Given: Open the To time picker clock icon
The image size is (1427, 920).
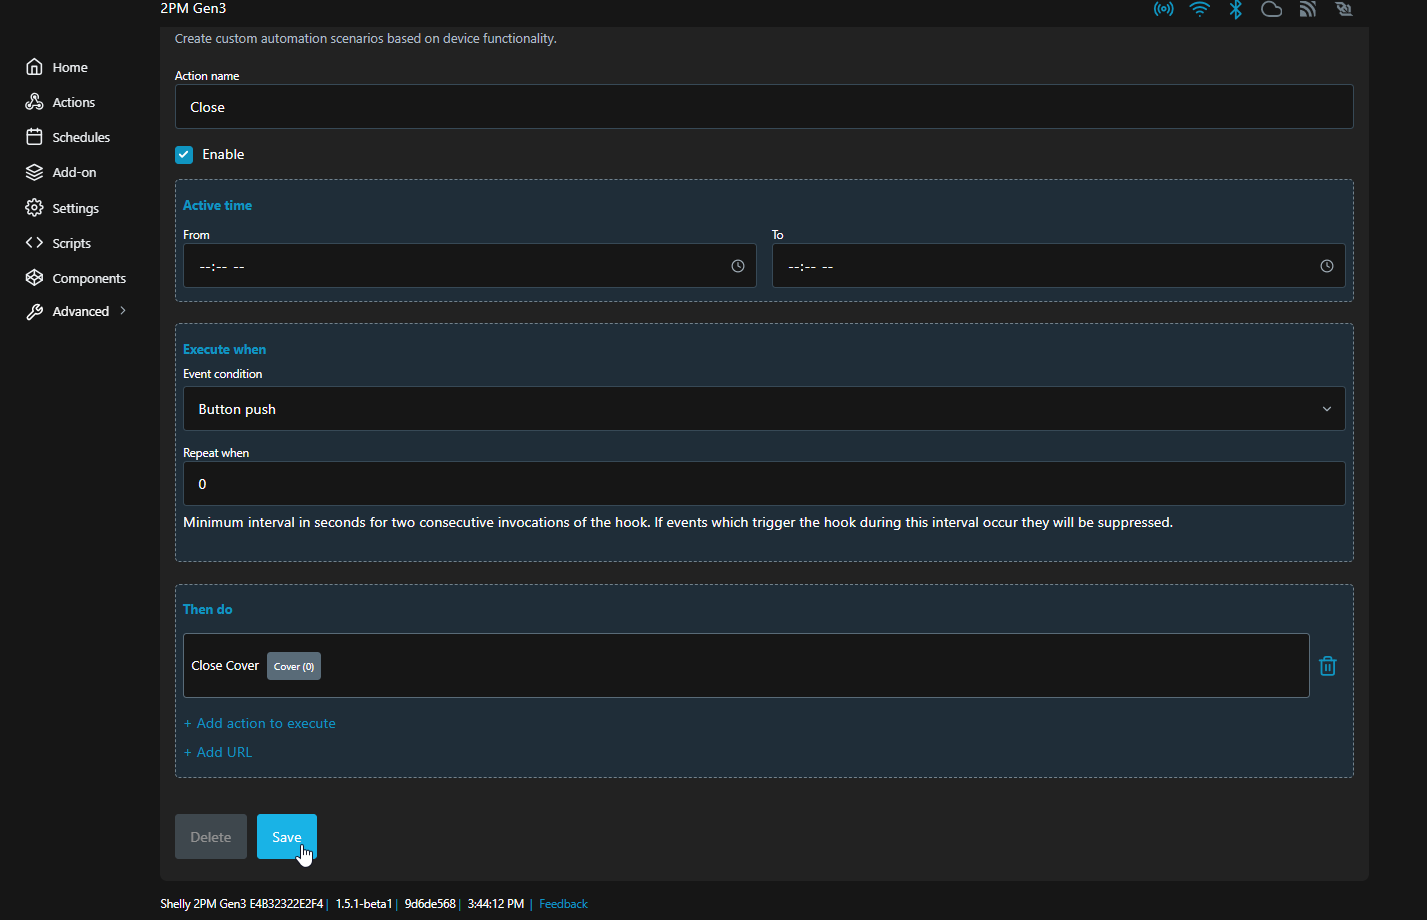Looking at the screenshot, I should [1326, 266].
